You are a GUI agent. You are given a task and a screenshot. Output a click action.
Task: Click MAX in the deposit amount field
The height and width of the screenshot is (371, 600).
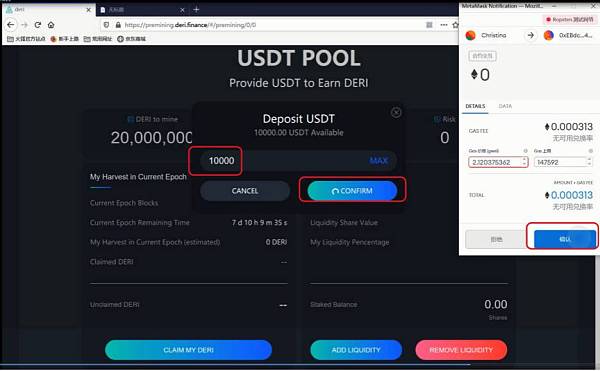(x=379, y=161)
